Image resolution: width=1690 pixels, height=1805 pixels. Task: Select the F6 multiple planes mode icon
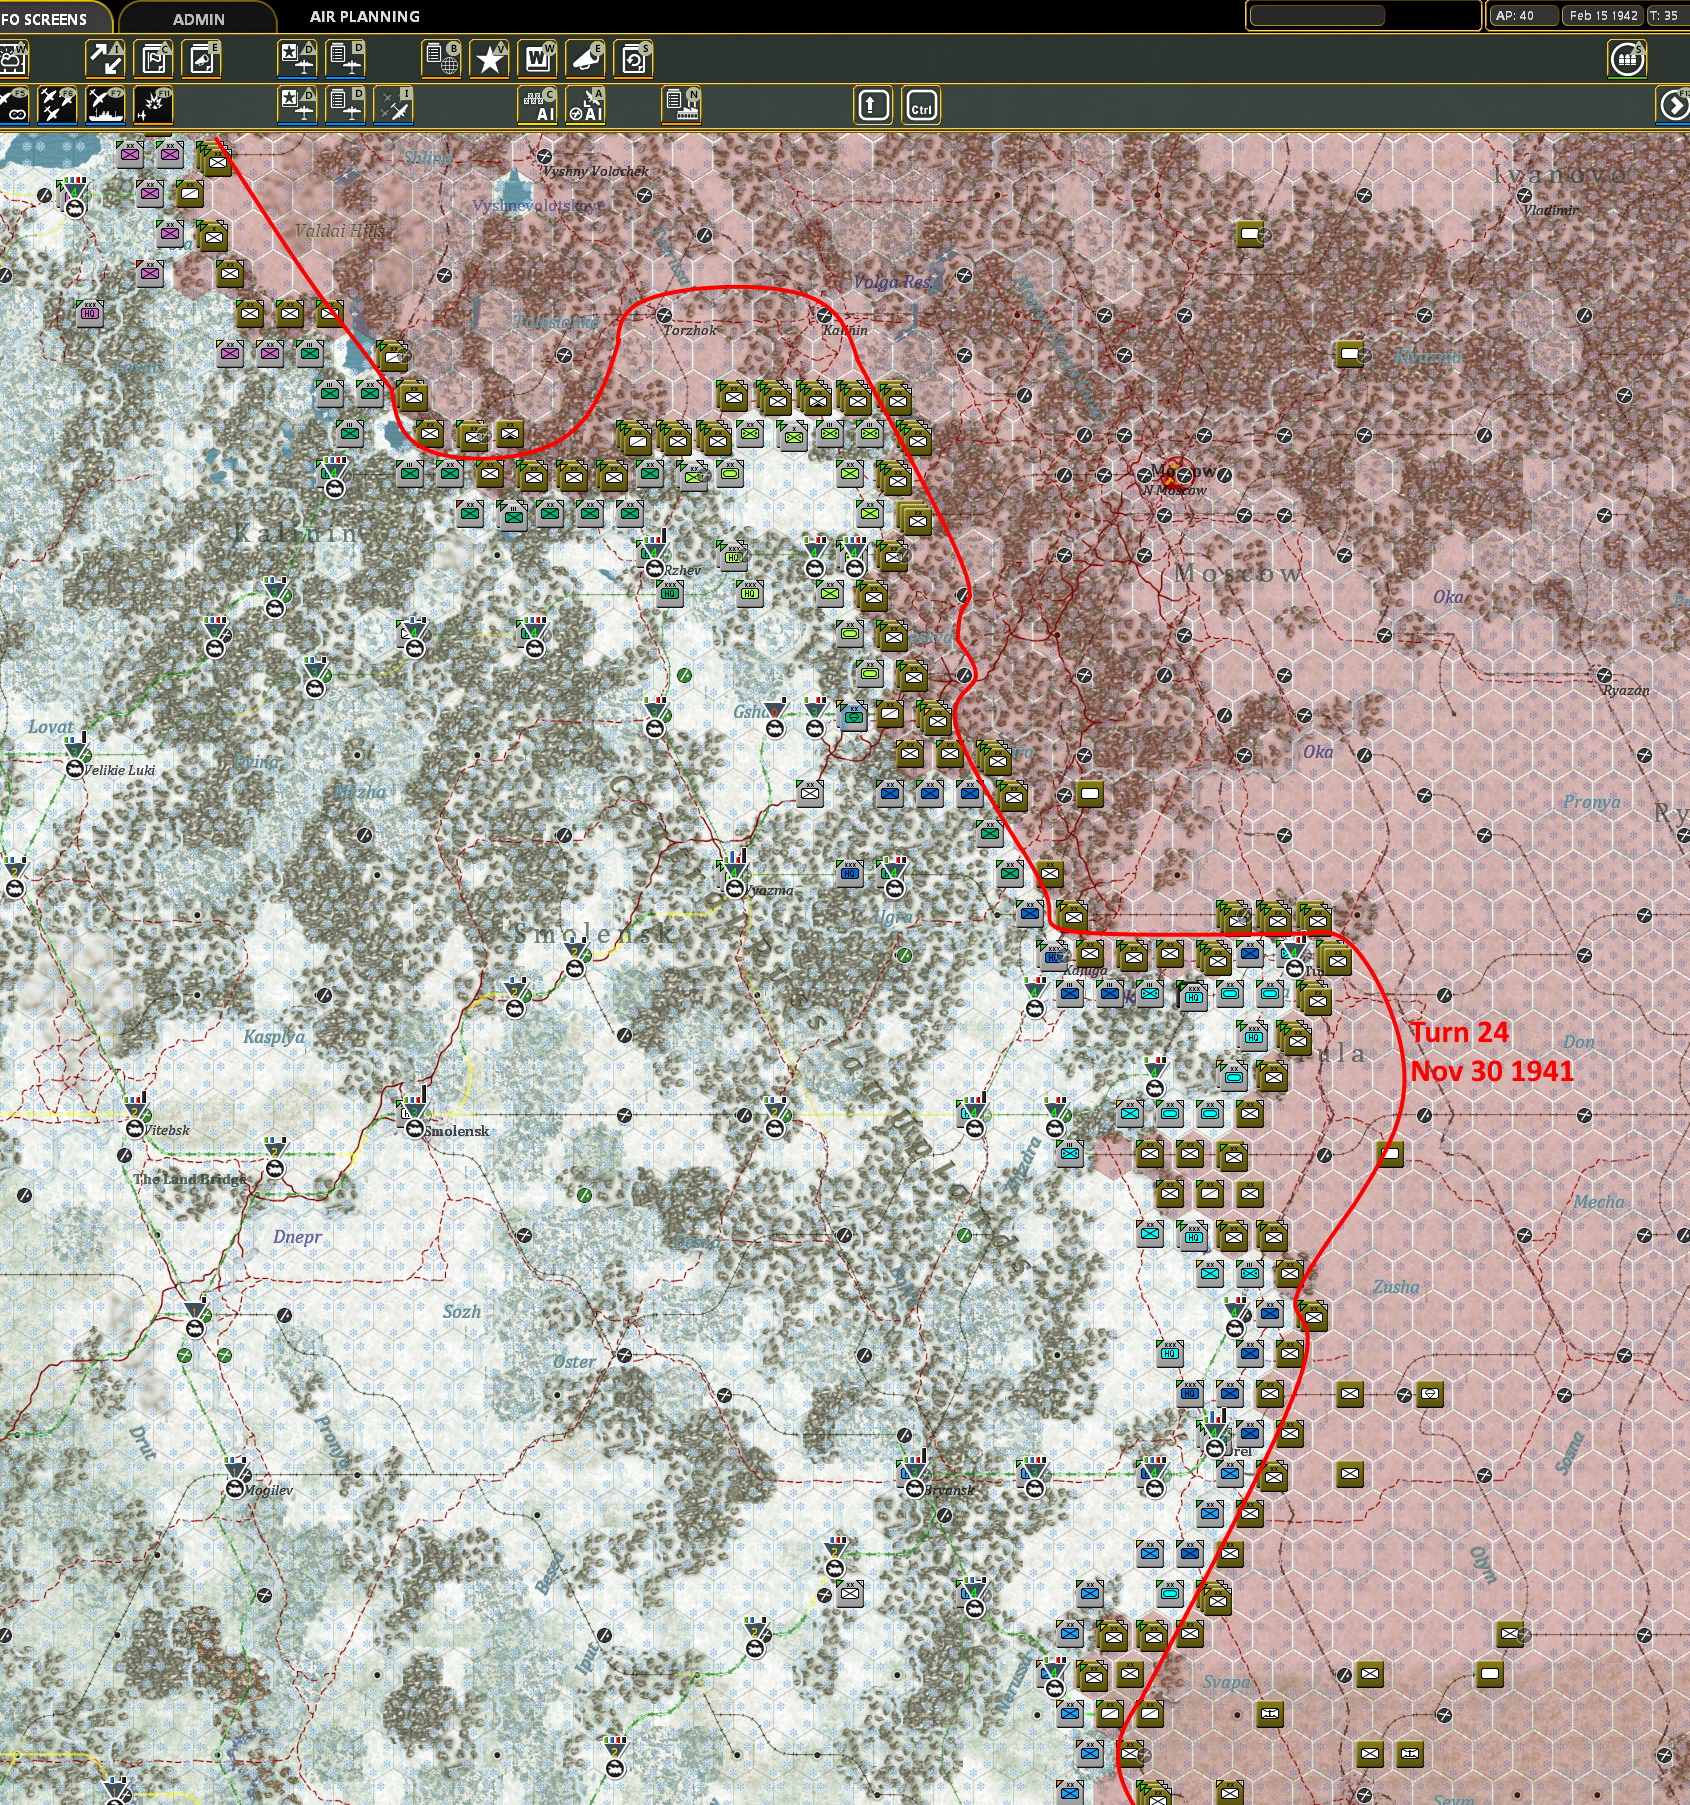click(57, 105)
